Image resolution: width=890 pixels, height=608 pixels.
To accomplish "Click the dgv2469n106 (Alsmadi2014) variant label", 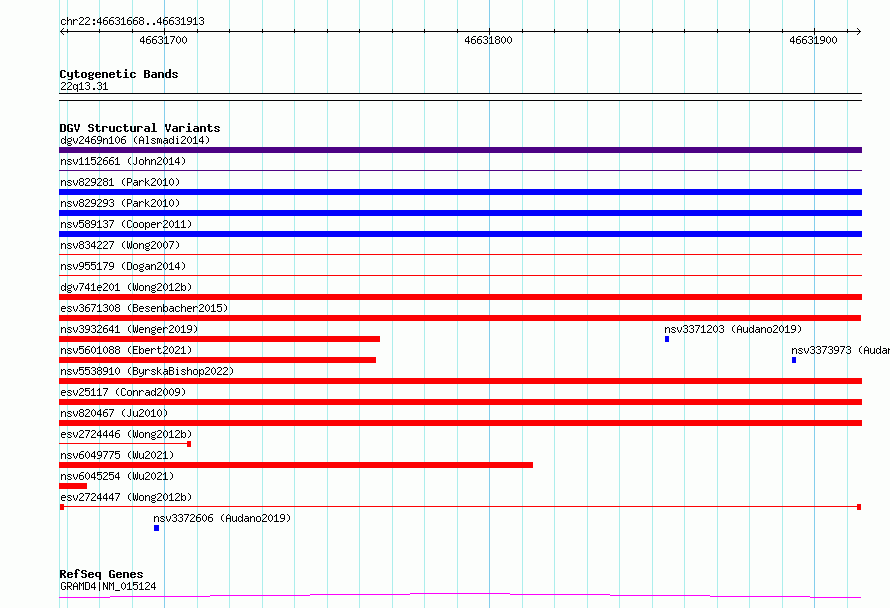I will pyautogui.click(x=135, y=140).
